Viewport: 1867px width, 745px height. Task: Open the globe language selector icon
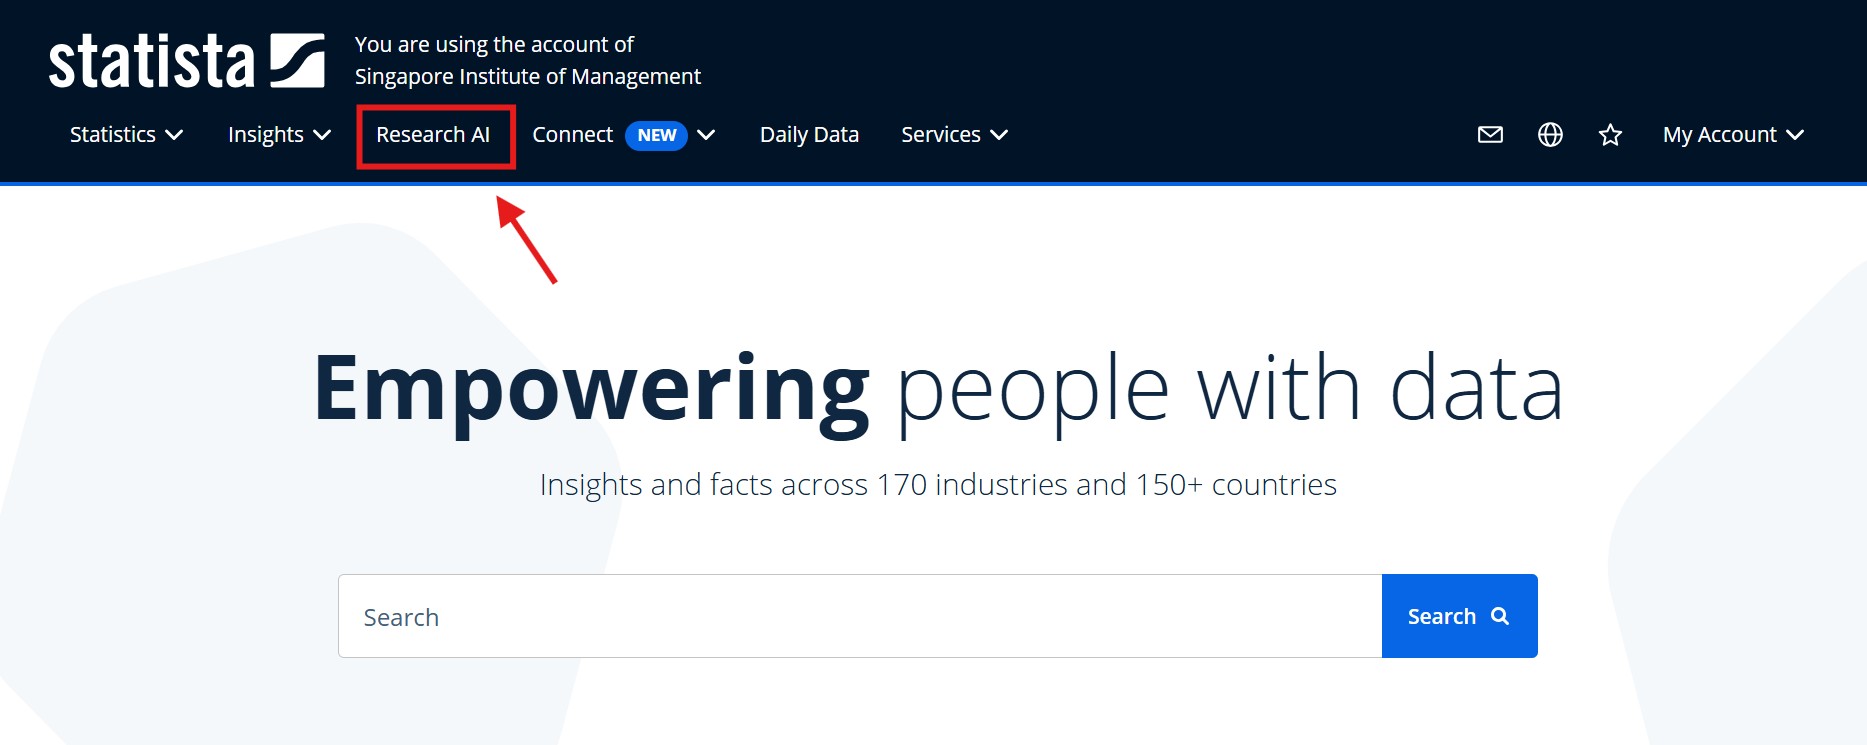tap(1550, 134)
